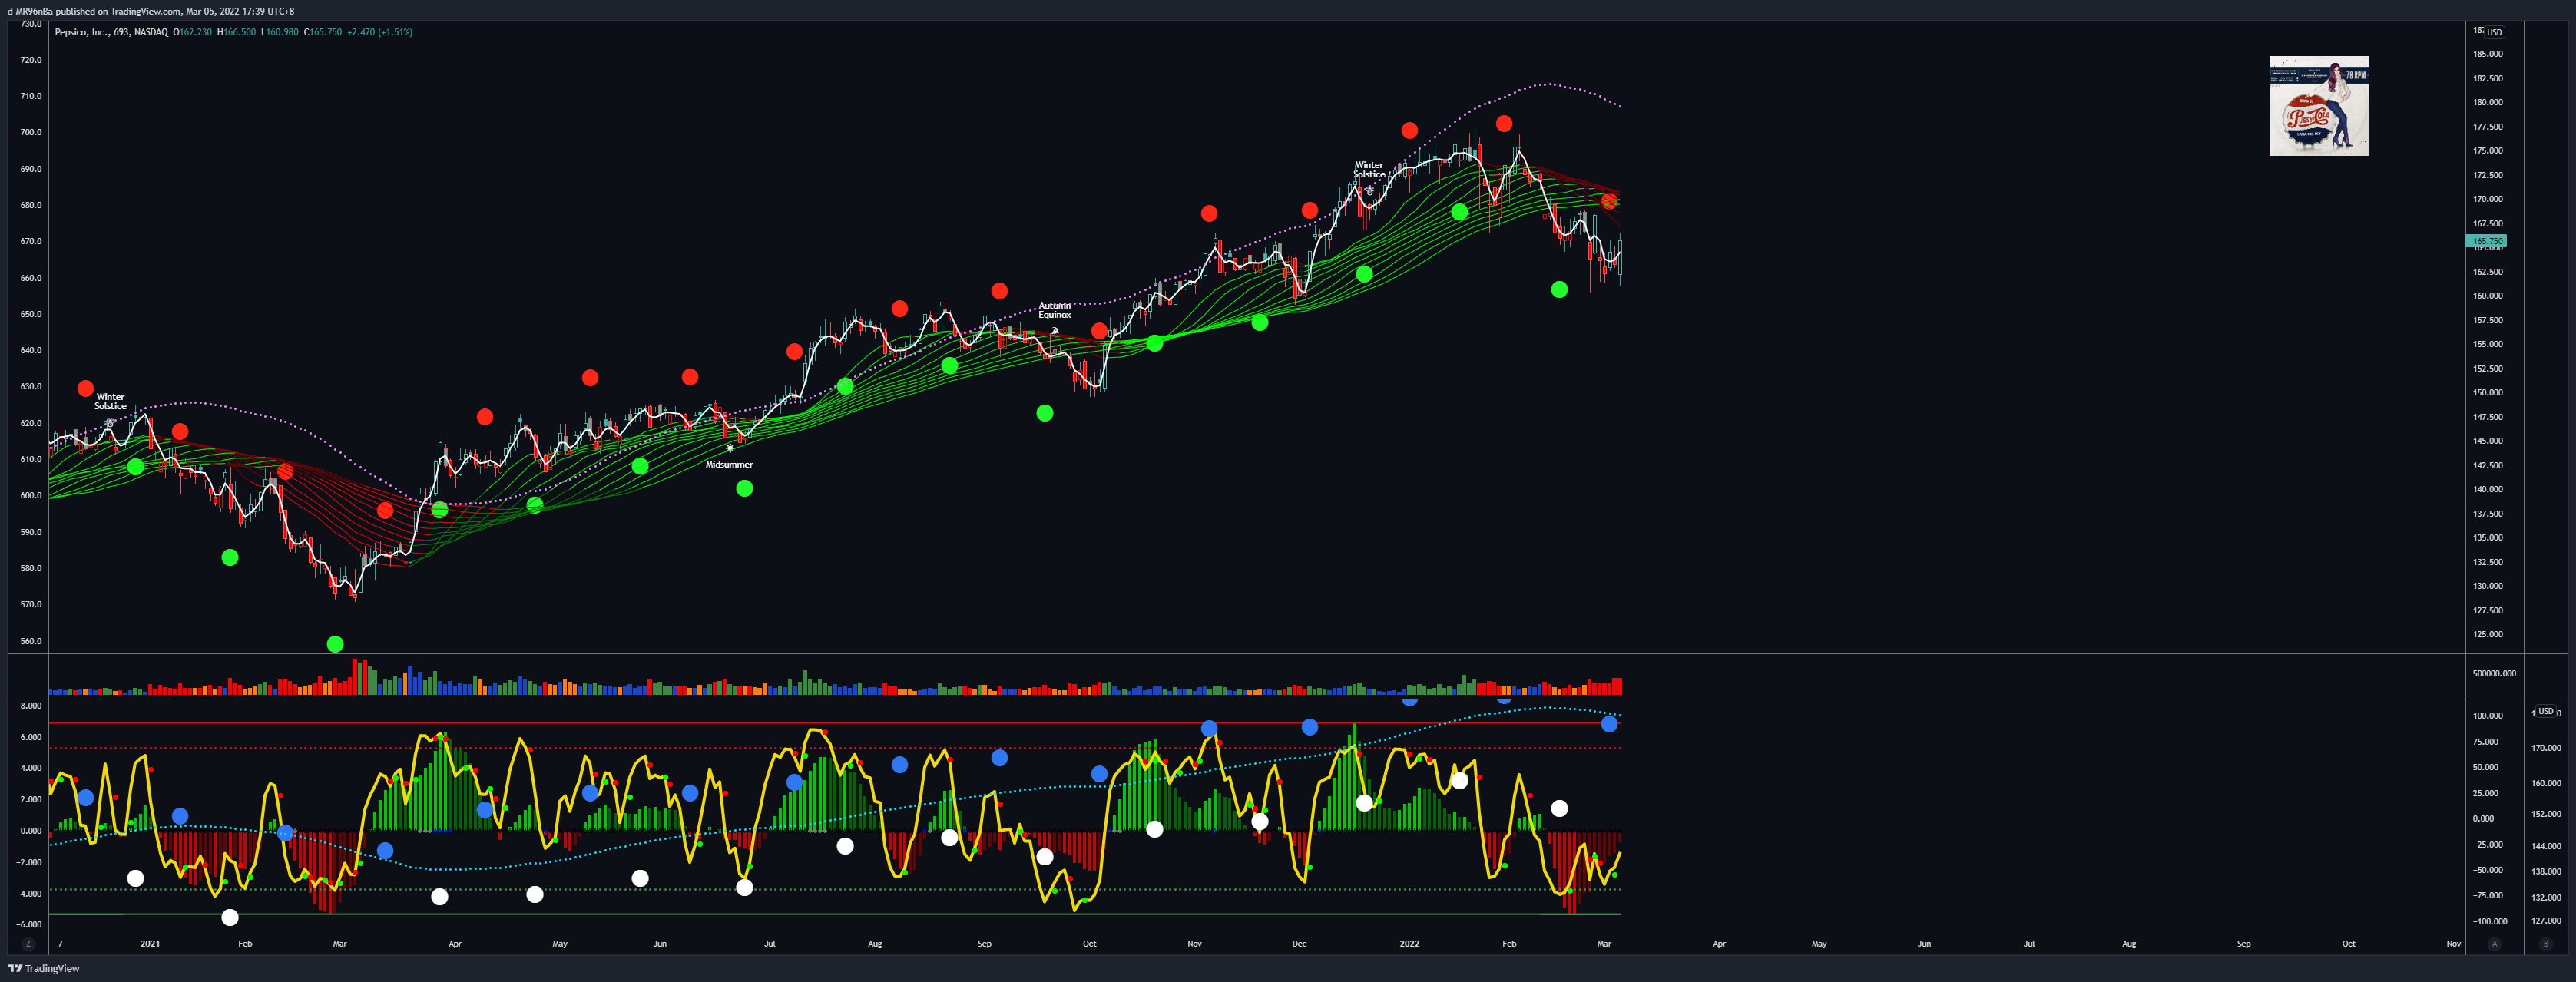Image resolution: width=2576 pixels, height=982 pixels.
Task: Click the low value L160.980
Action: 280,32
